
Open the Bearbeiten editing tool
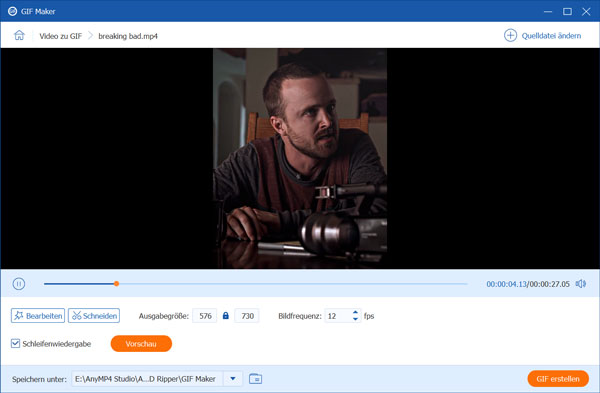point(38,316)
